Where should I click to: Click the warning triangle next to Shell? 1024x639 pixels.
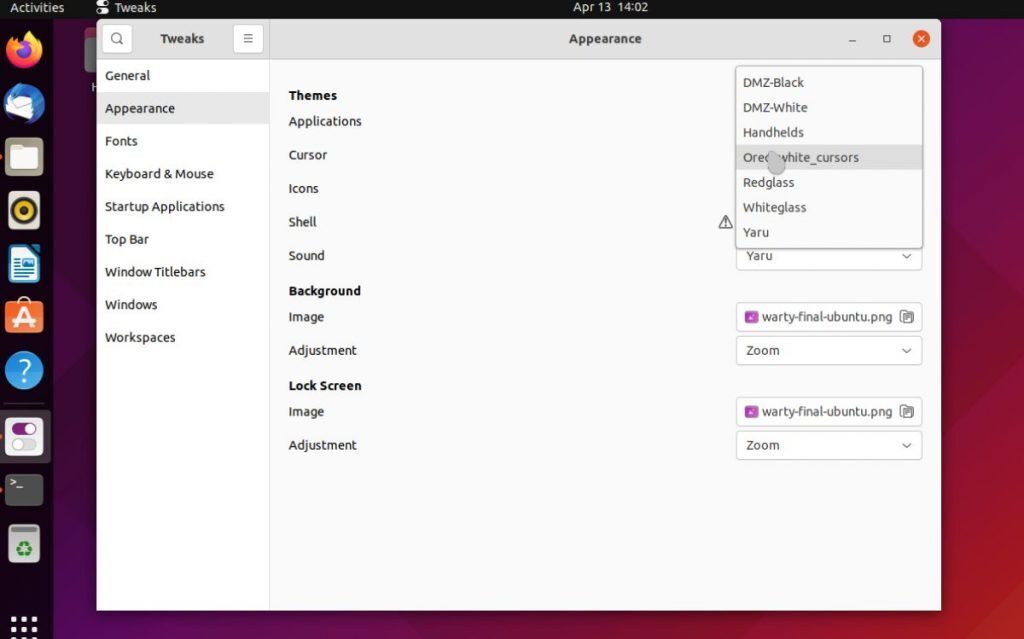tap(725, 222)
